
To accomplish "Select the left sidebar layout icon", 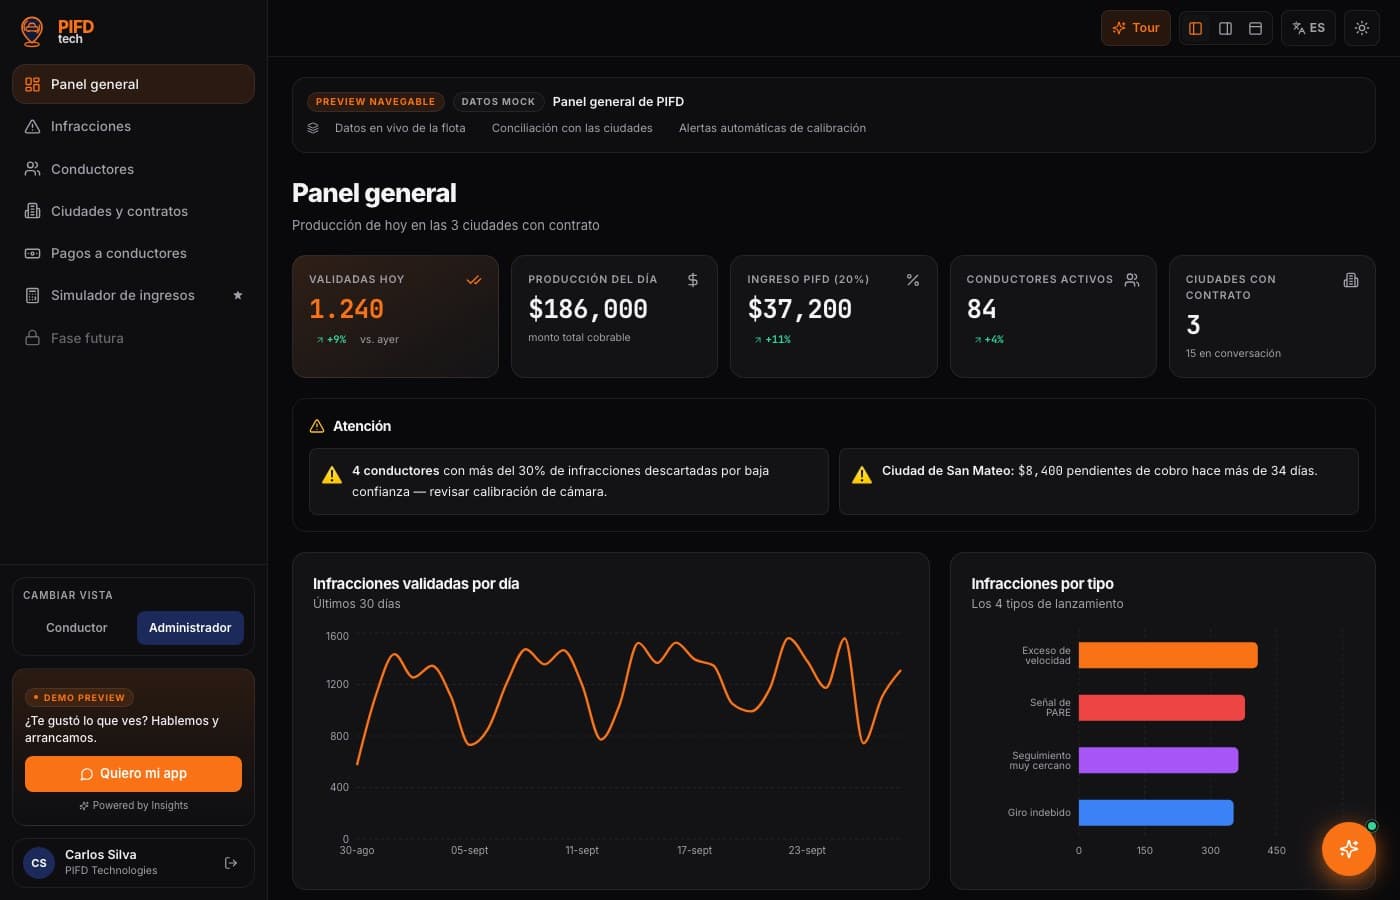I will (x=1195, y=28).
